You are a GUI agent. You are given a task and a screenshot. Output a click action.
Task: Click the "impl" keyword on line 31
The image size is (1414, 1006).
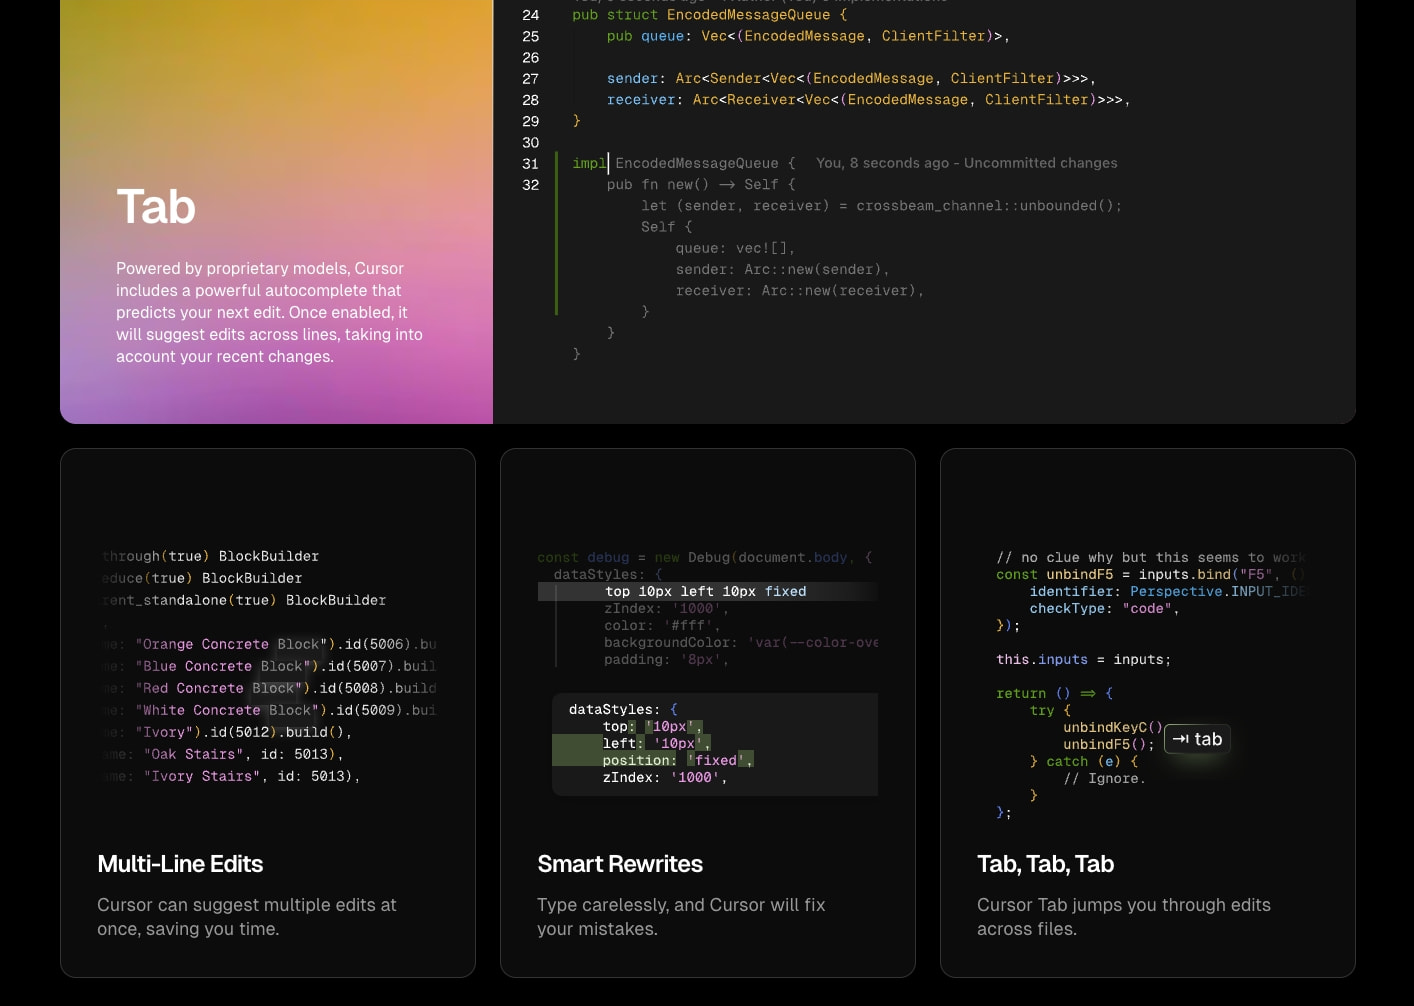[589, 163]
